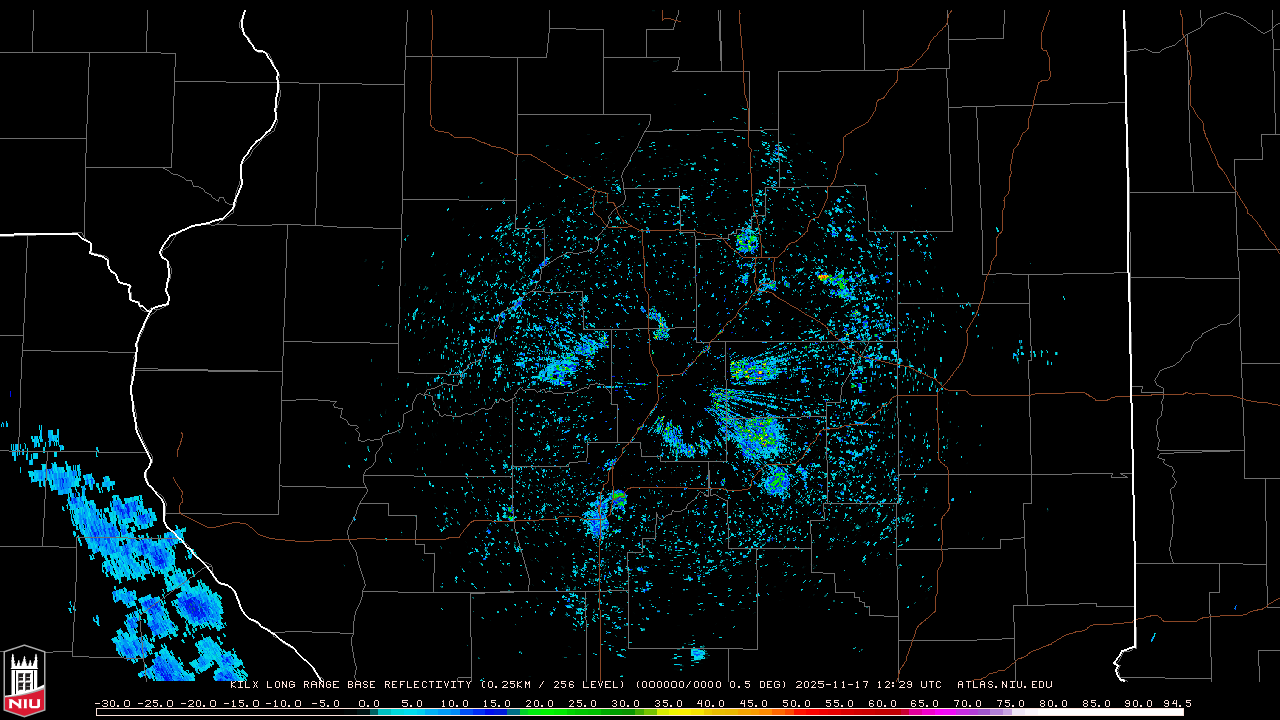Click the ATLAS.NIU.EDU text
Image resolution: width=1280 pixels, height=720 pixels.
click(x=1004, y=685)
